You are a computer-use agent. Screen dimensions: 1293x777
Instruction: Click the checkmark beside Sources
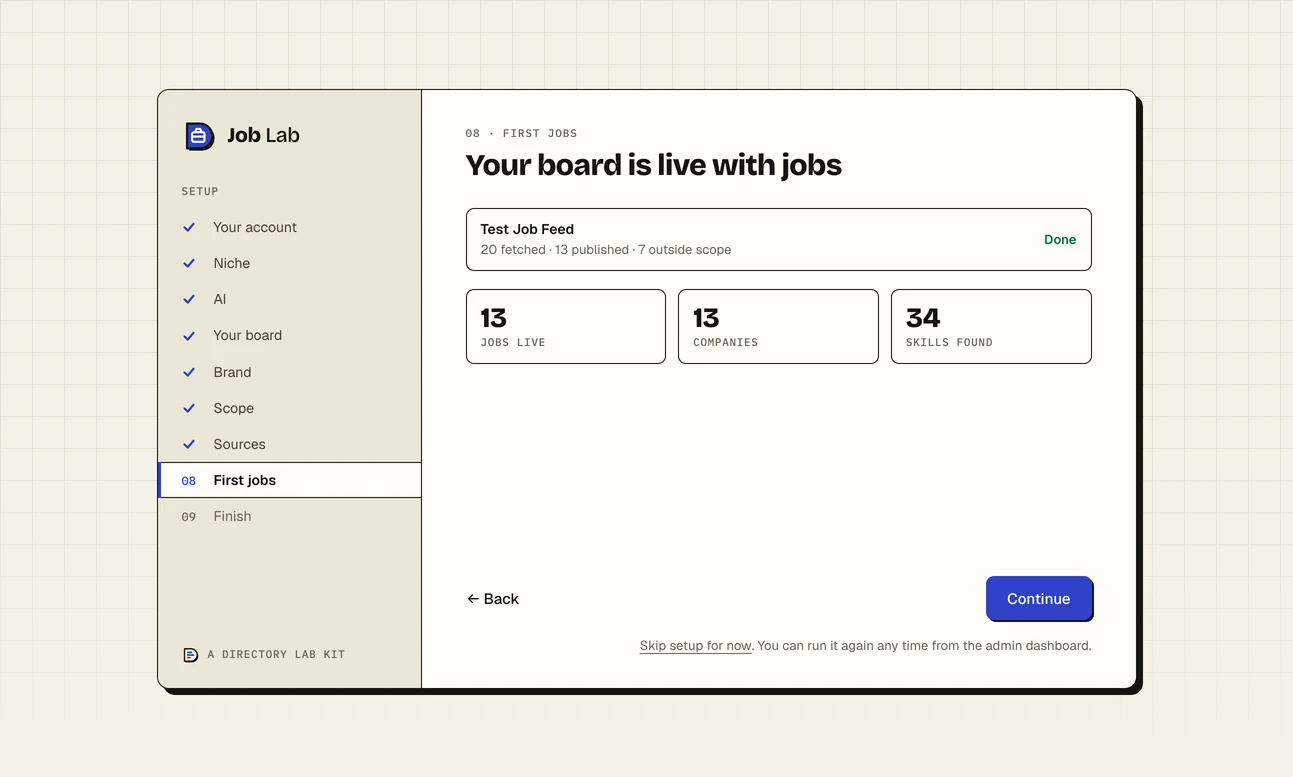(x=189, y=444)
